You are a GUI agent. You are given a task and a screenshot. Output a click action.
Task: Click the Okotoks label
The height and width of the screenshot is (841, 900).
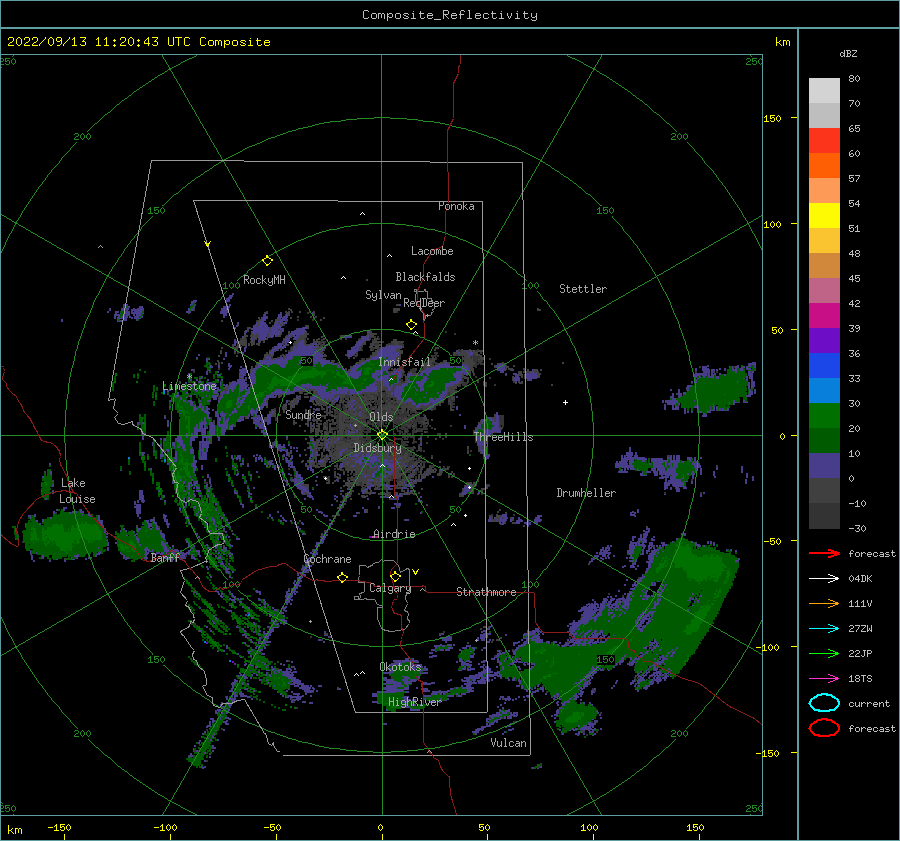click(x=400, y=667)
